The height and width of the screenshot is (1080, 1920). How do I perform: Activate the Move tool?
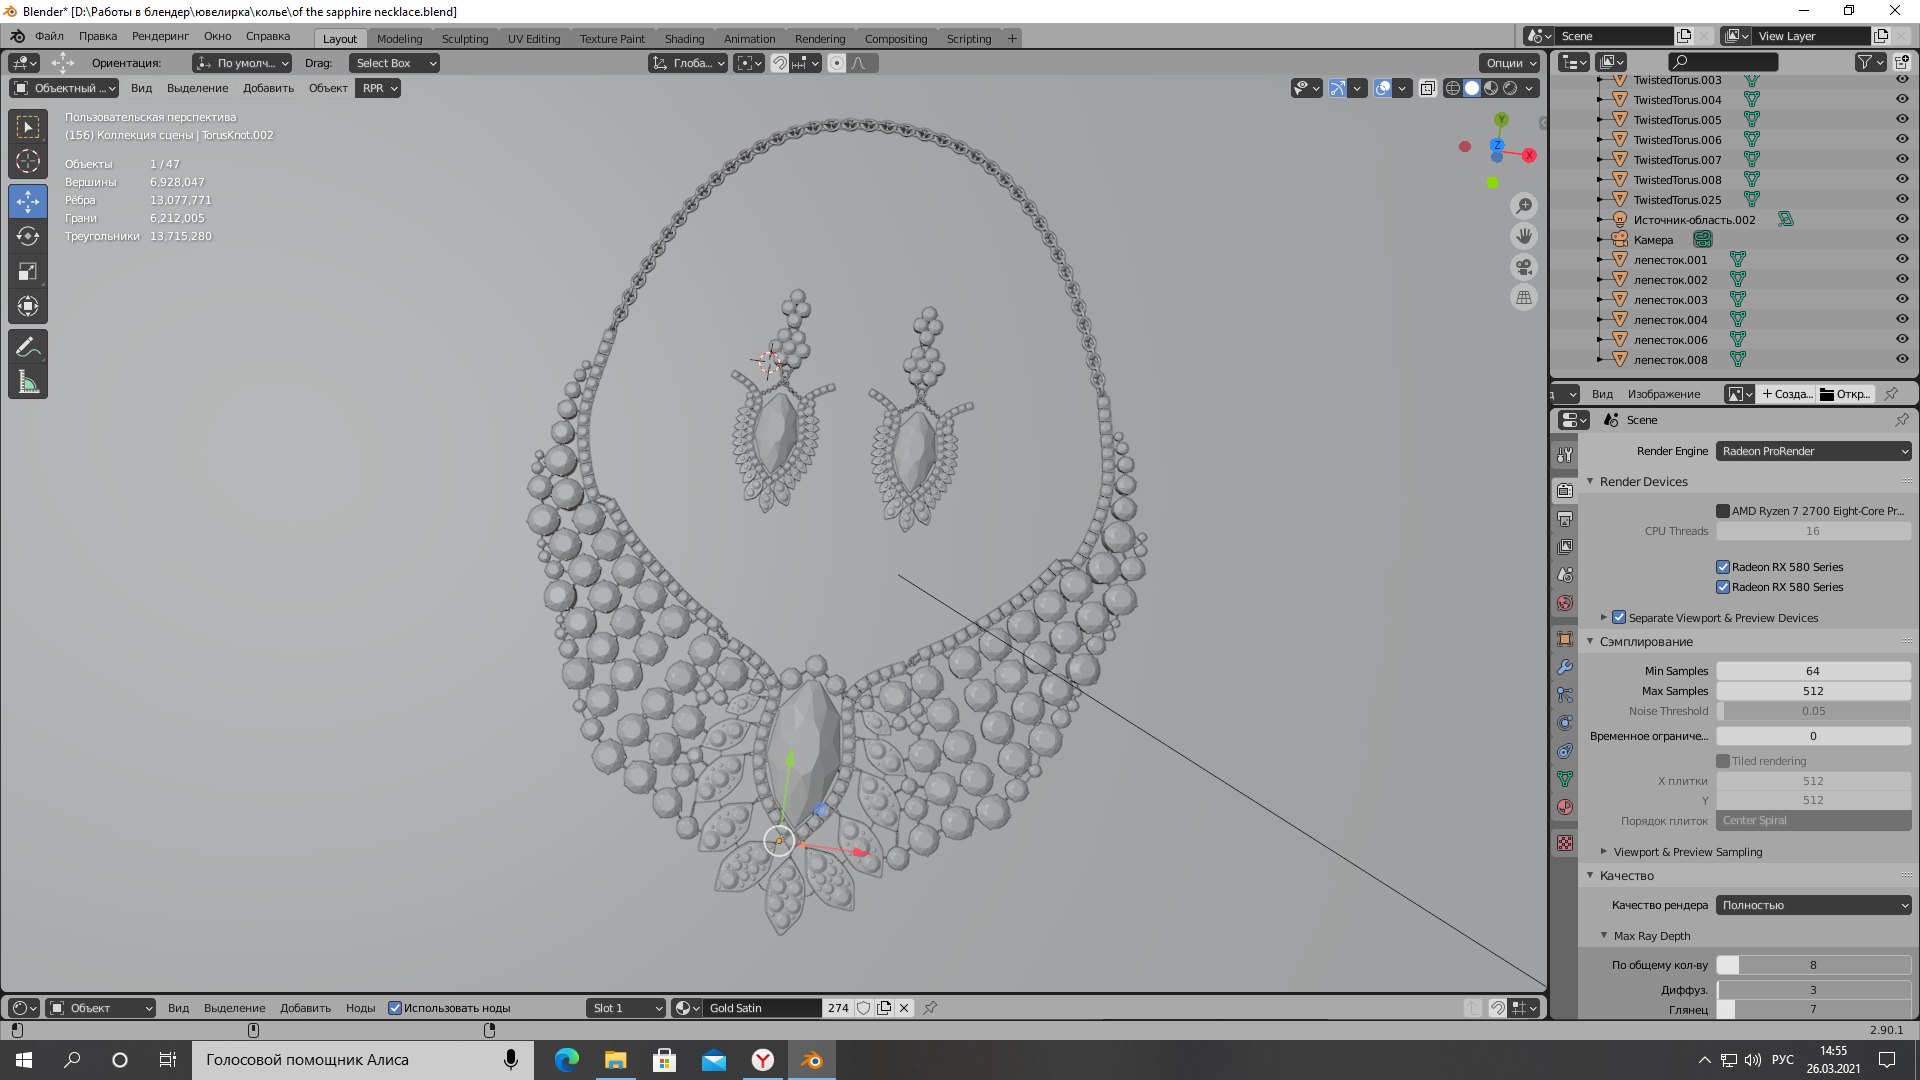(28, 201)
